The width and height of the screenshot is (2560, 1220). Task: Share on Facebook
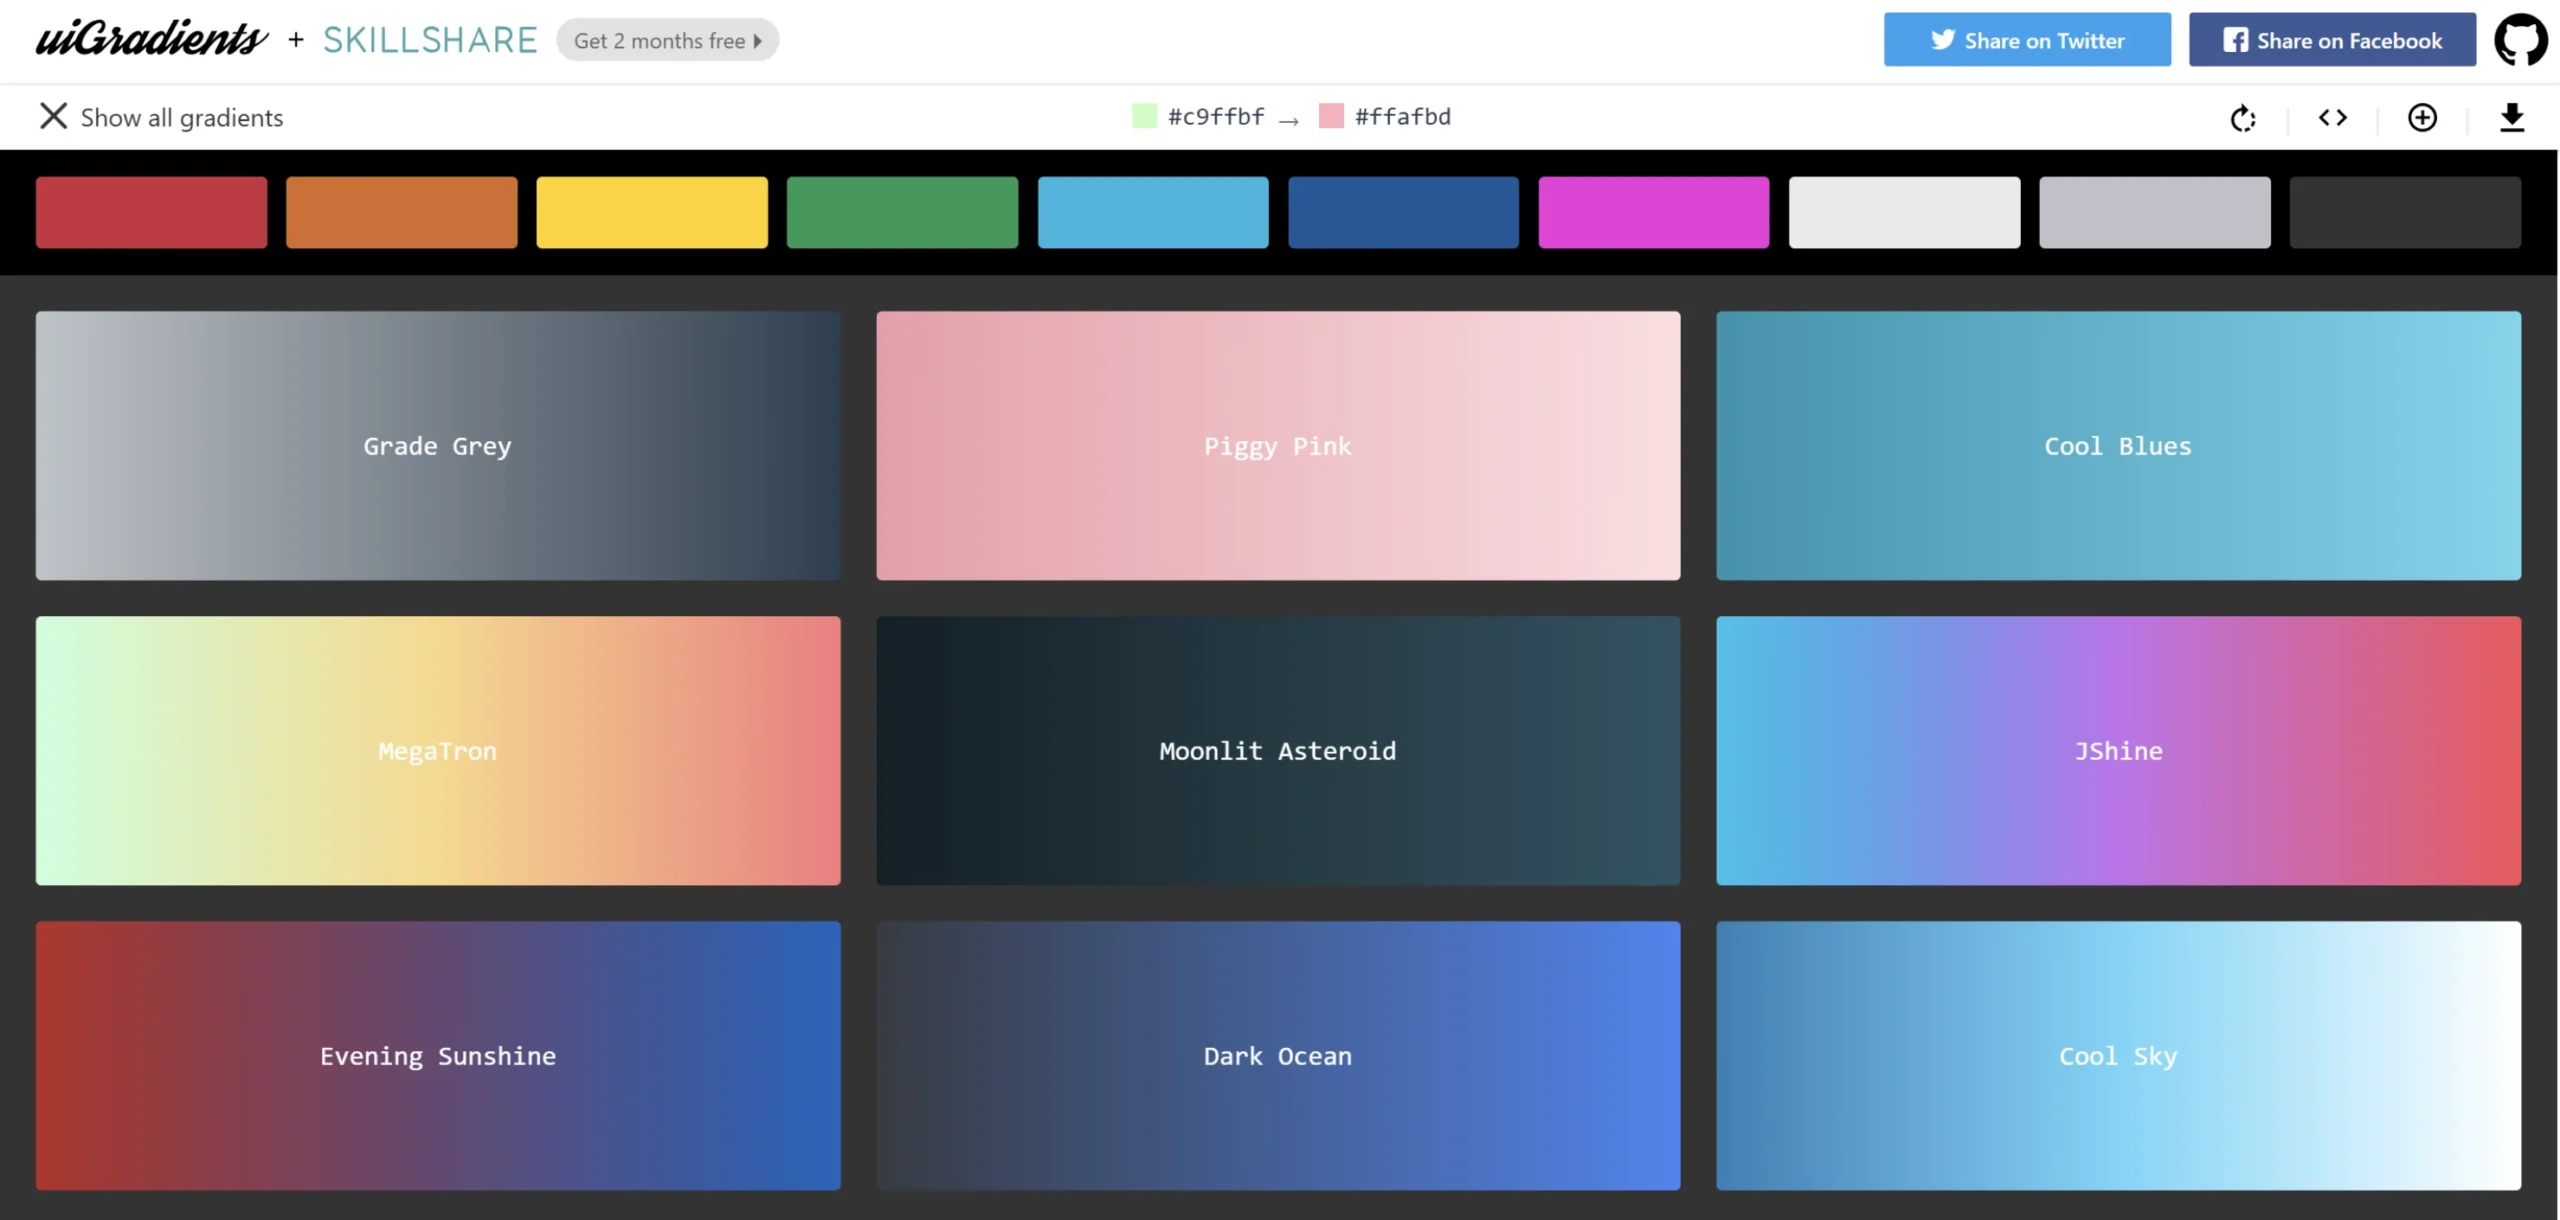click(x=2332, y=39)
